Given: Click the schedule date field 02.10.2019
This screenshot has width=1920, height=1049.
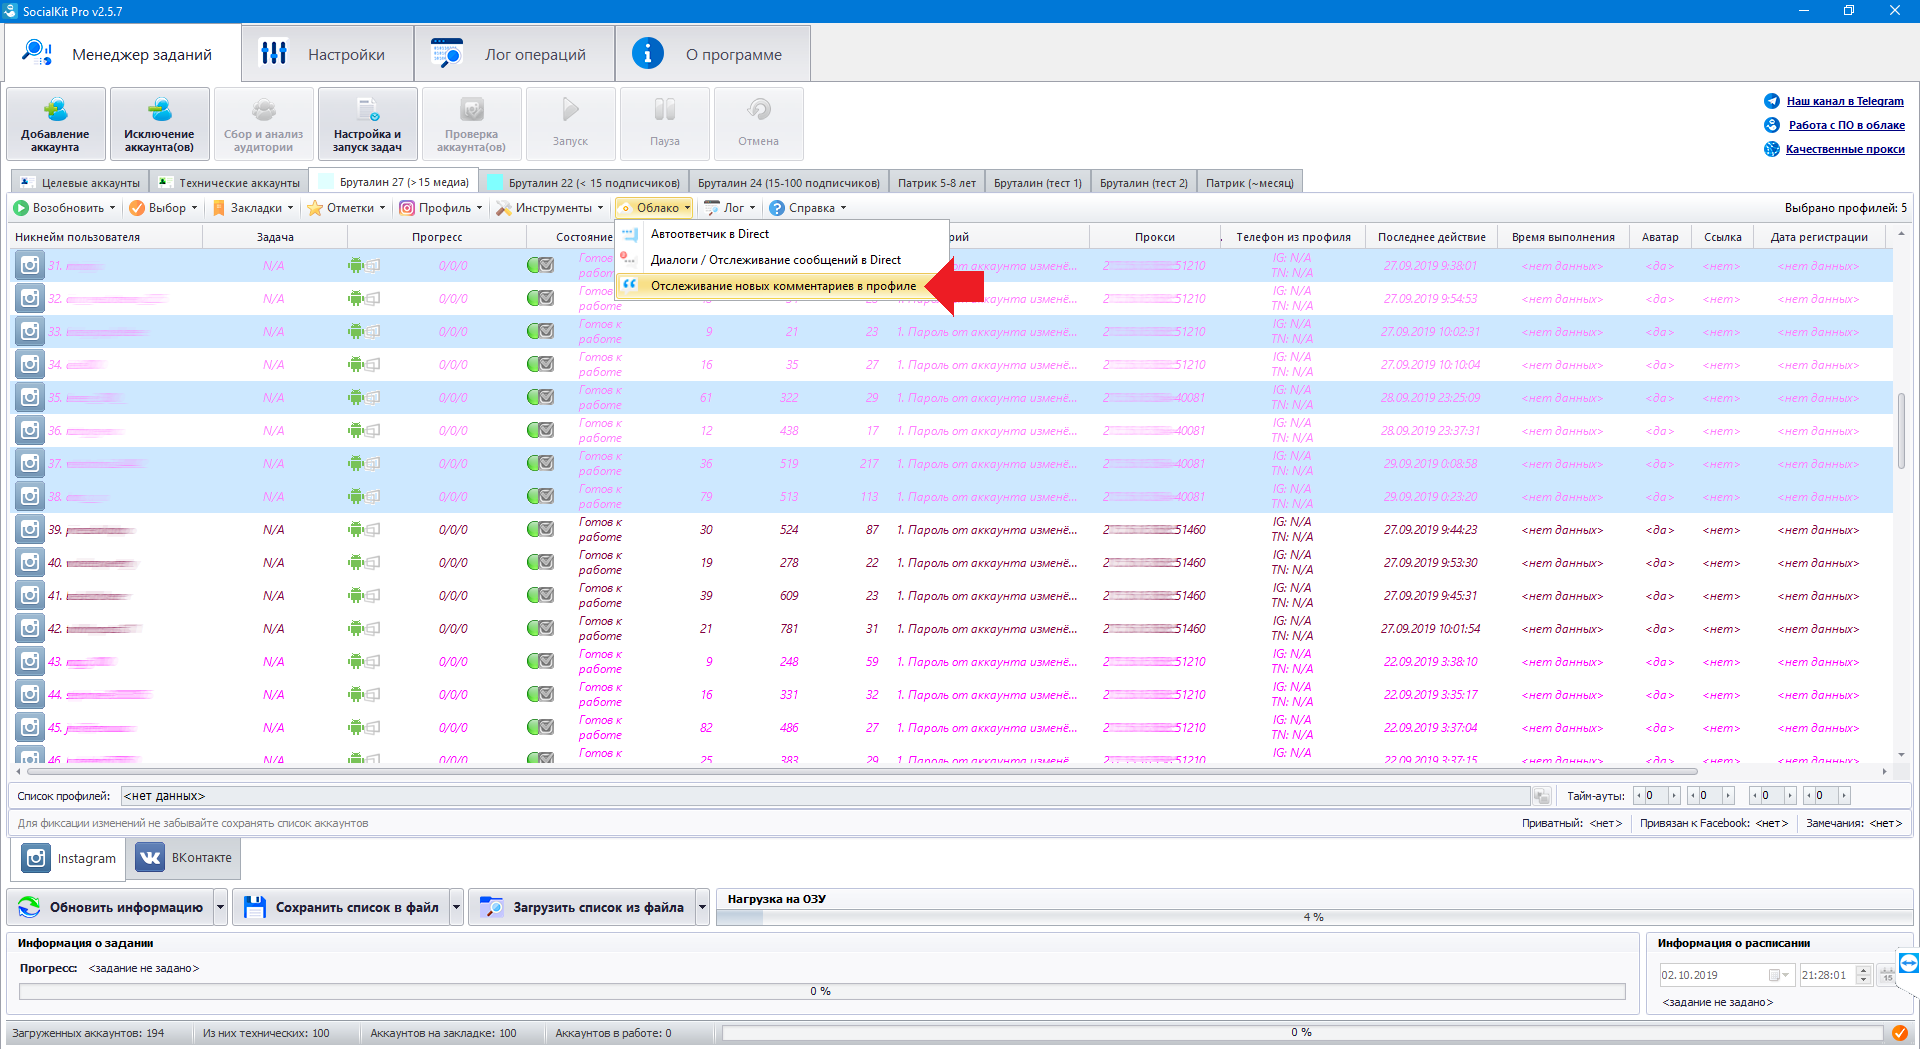Looking at the screenshot, I should click(x=1726, y=975).
